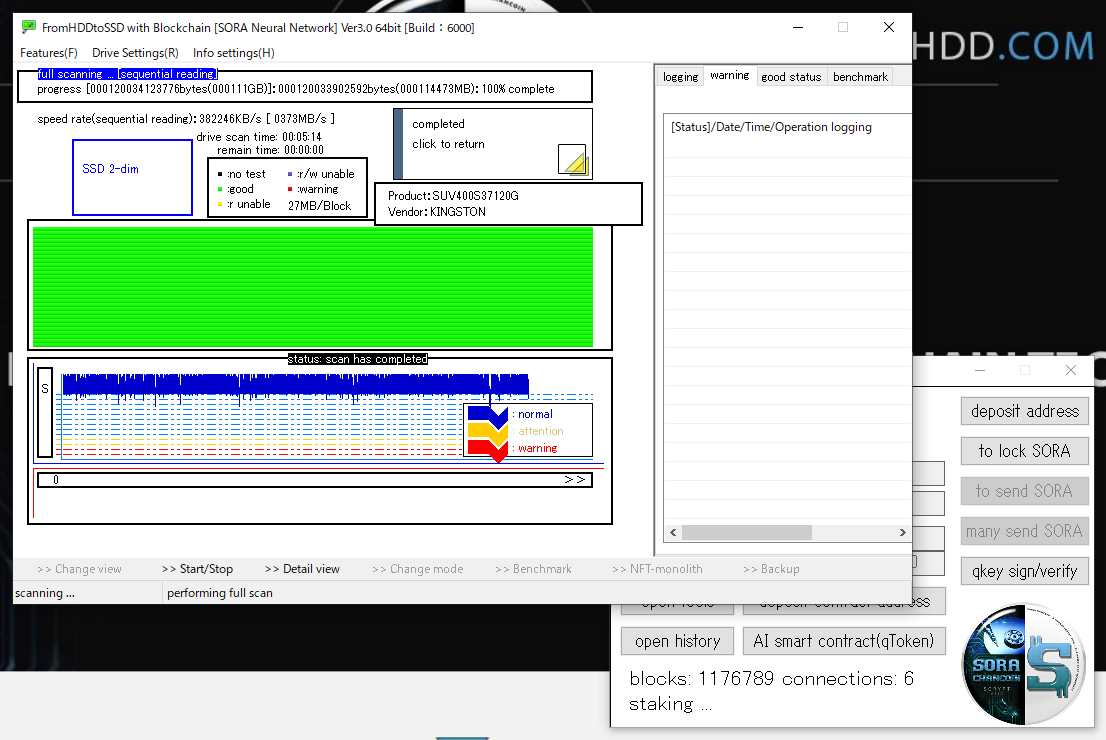Click the >> arrows on the graph position bar
This screenshot has width=1106, height=740.
coord(575,480)
